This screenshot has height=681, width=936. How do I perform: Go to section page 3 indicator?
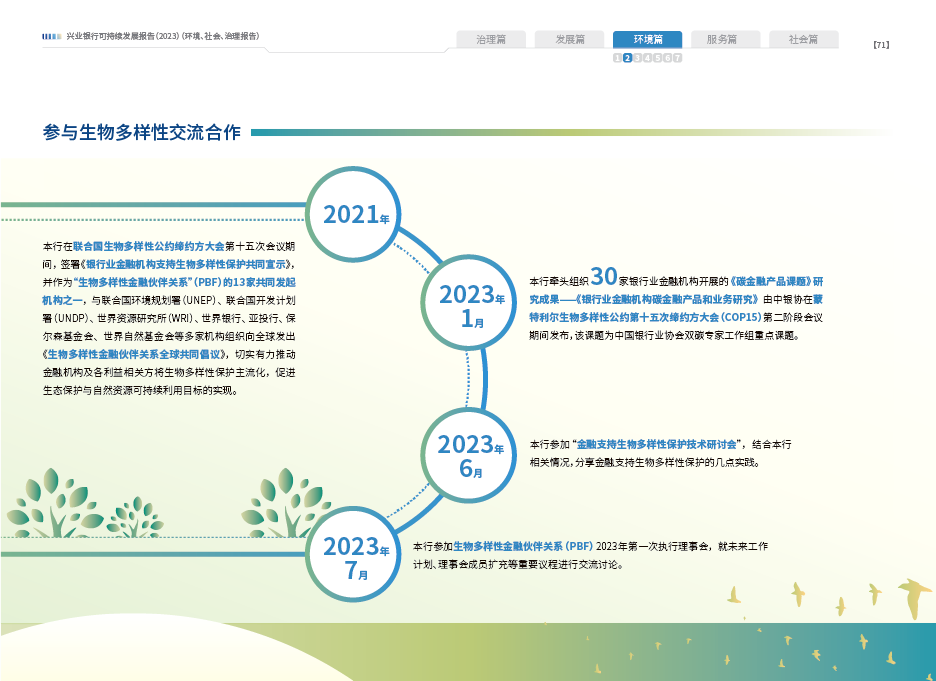pos(637,58)
